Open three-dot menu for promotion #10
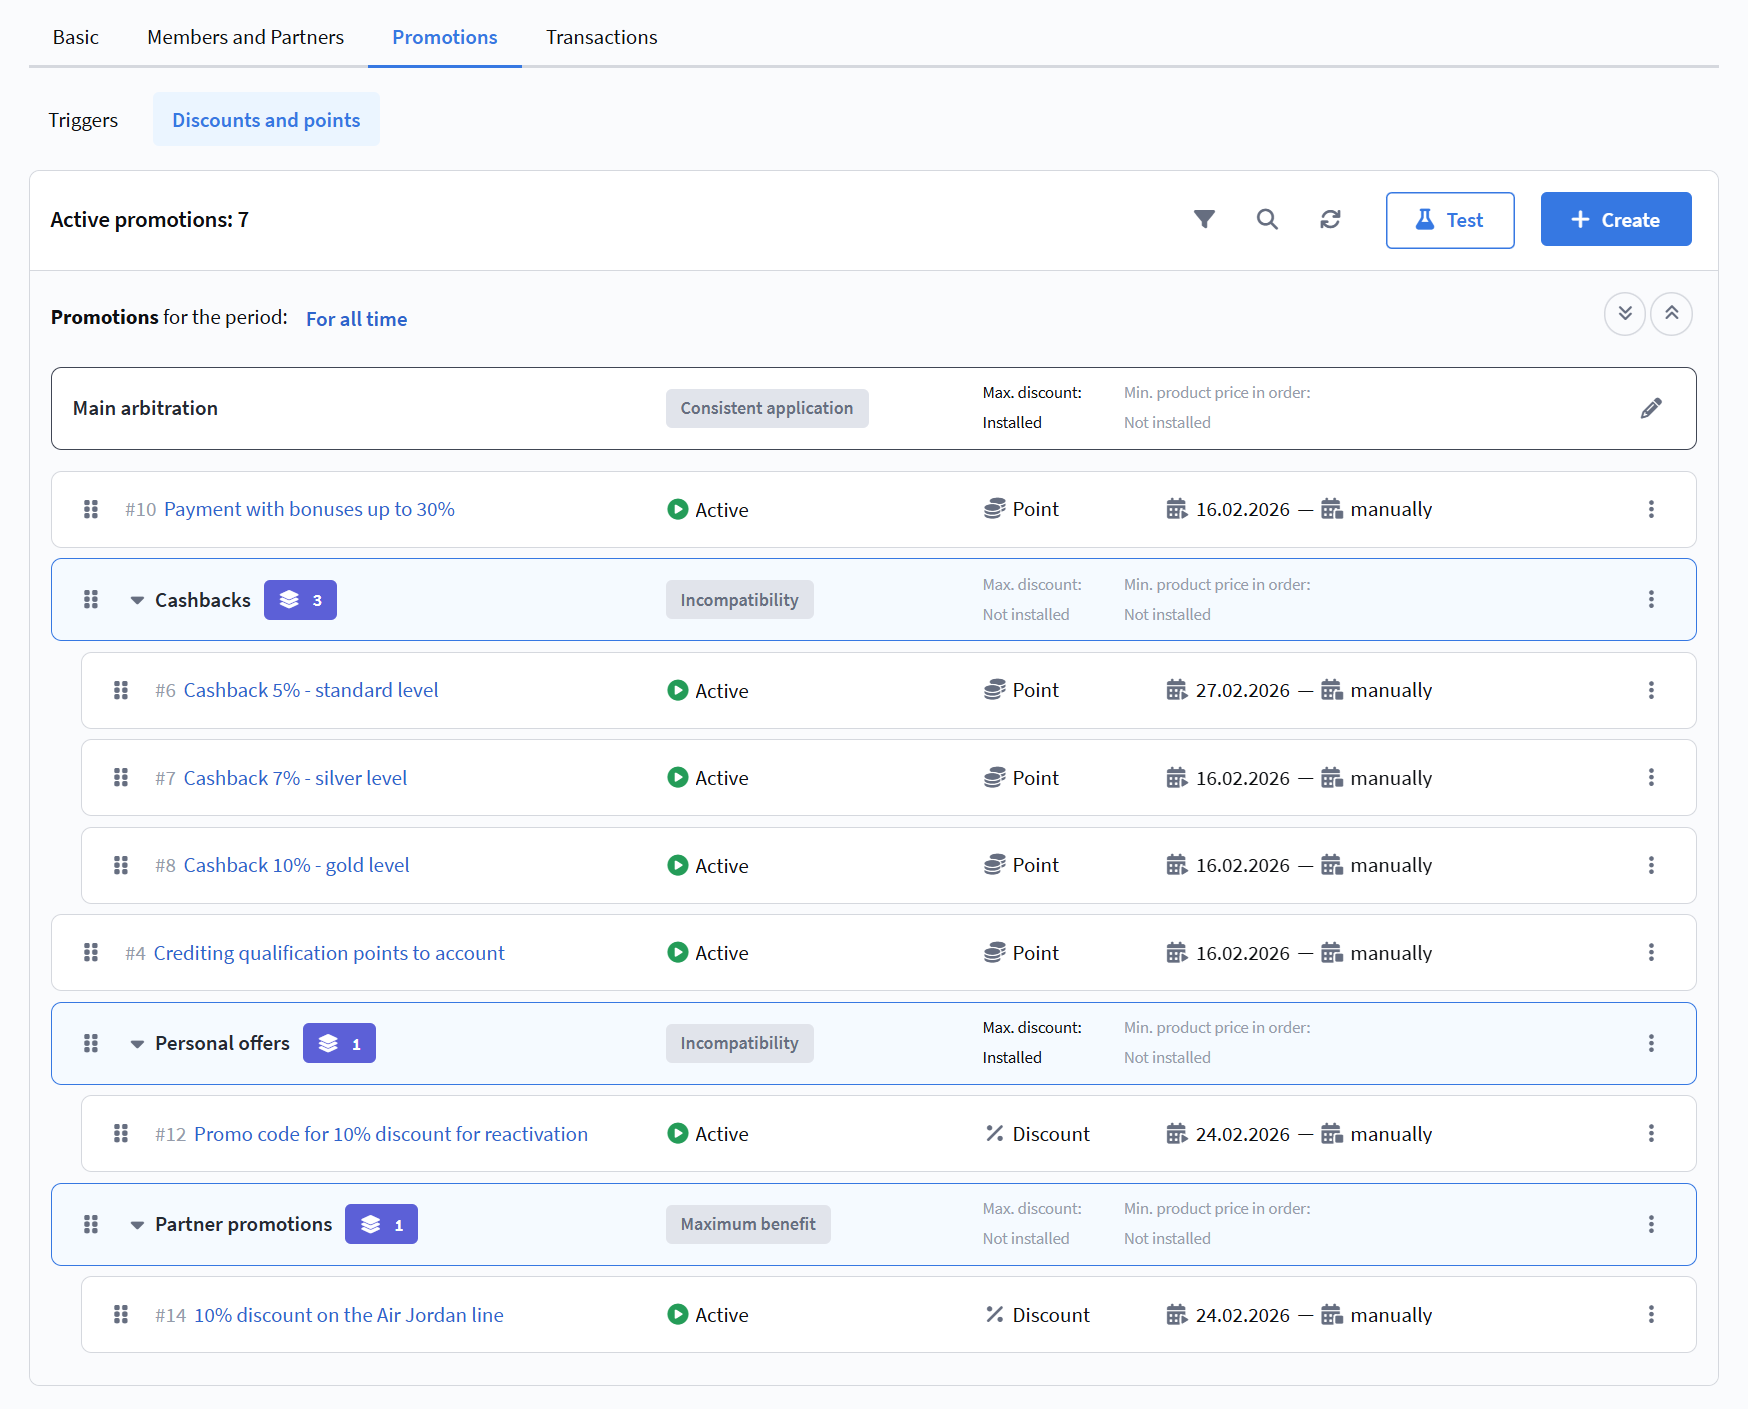This screenshot has height=1409, width=1748. 1651,509
